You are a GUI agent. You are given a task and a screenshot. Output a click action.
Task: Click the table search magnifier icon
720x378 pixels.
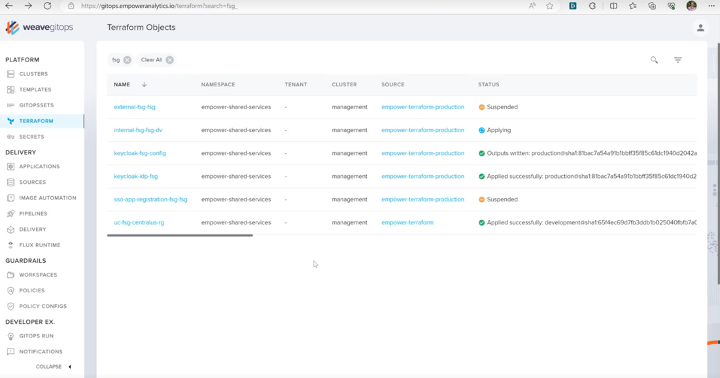tap(654, 60)
